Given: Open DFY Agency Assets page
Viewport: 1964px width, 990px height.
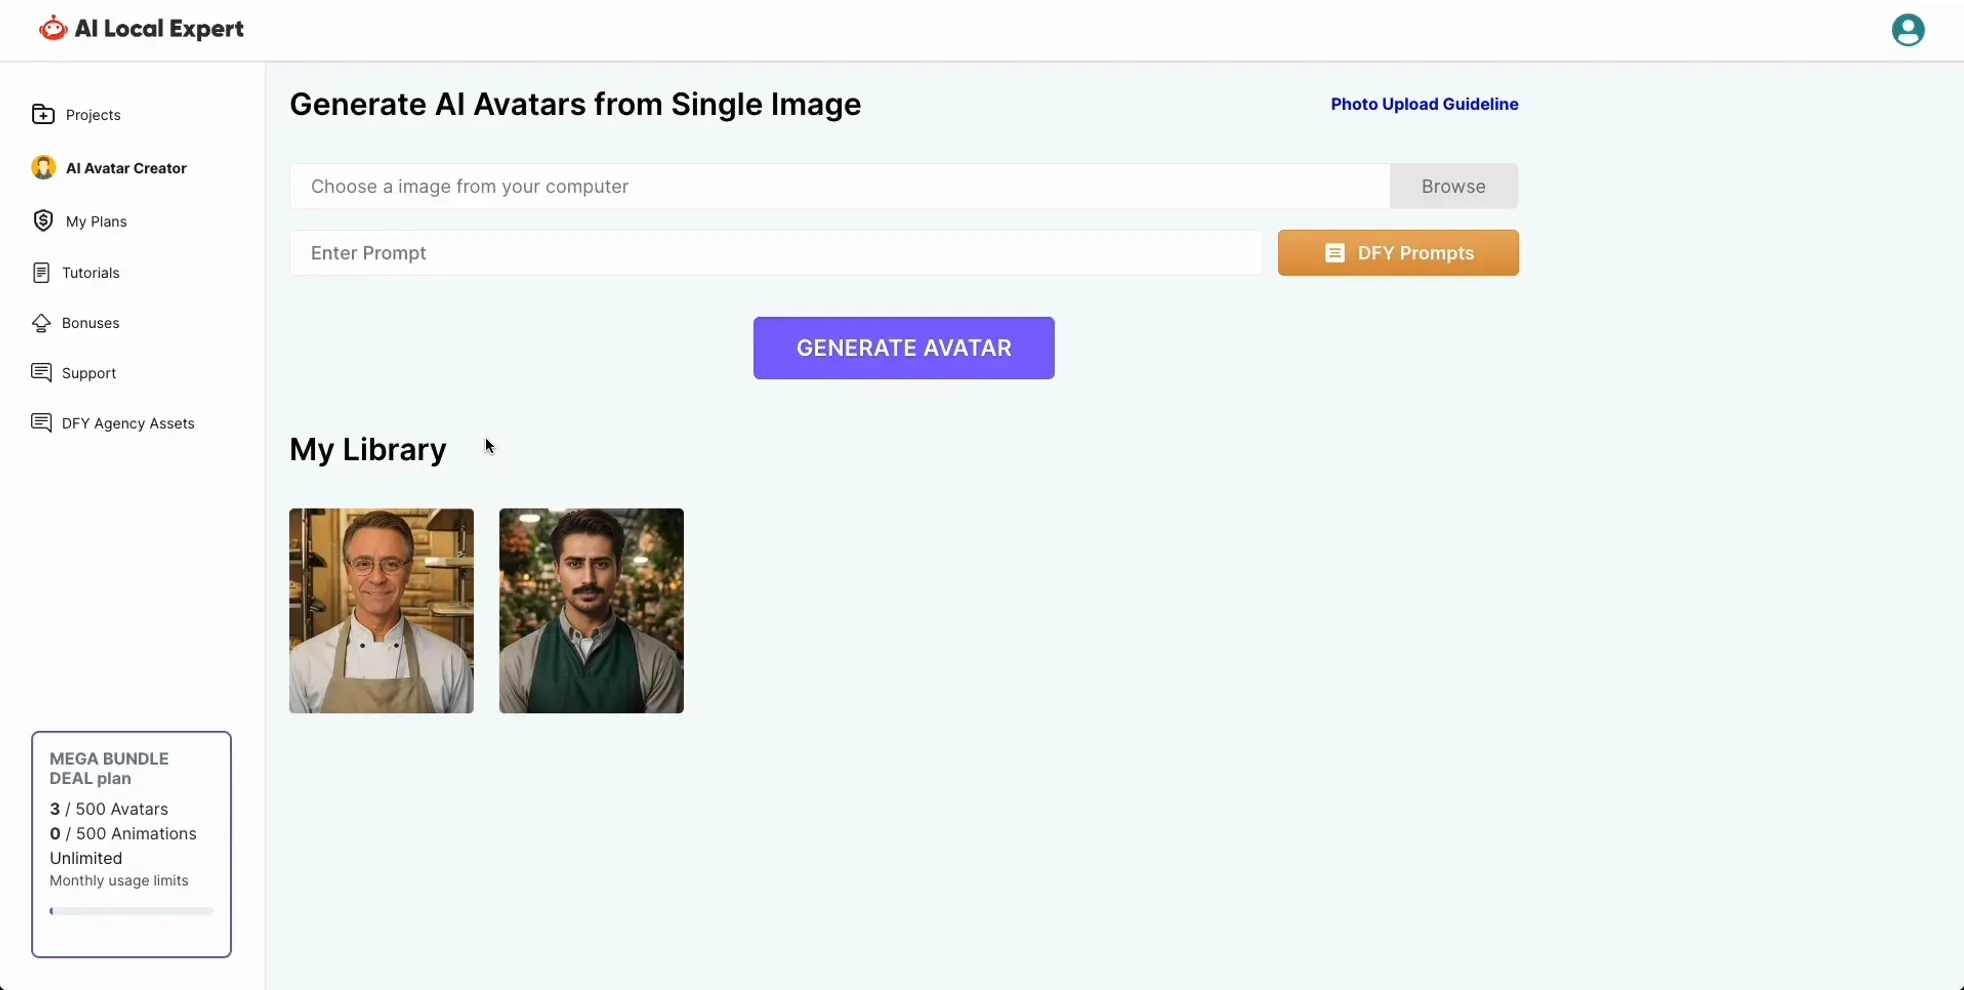Looking at the screenshot, I should click(x=128, y=423).
